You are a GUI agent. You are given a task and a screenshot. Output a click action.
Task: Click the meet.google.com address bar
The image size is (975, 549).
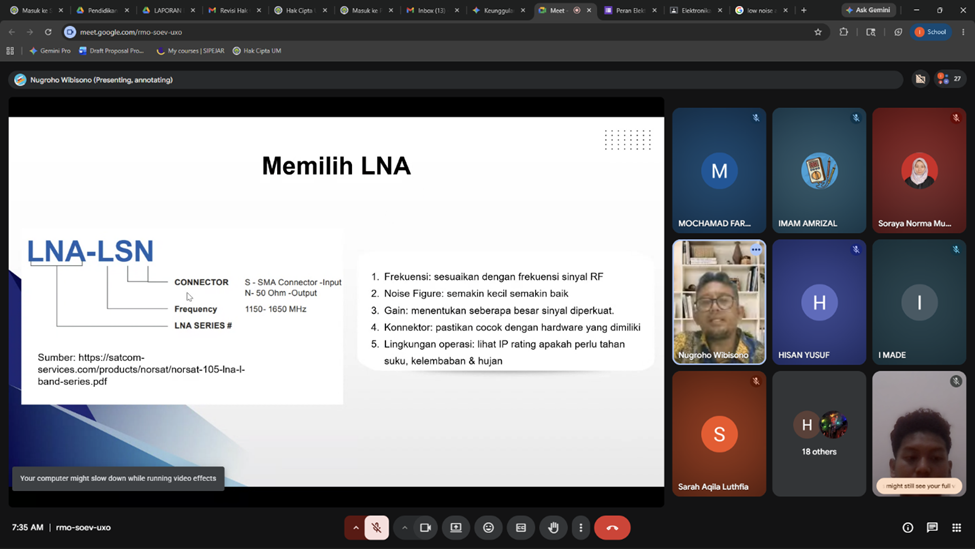435,32
